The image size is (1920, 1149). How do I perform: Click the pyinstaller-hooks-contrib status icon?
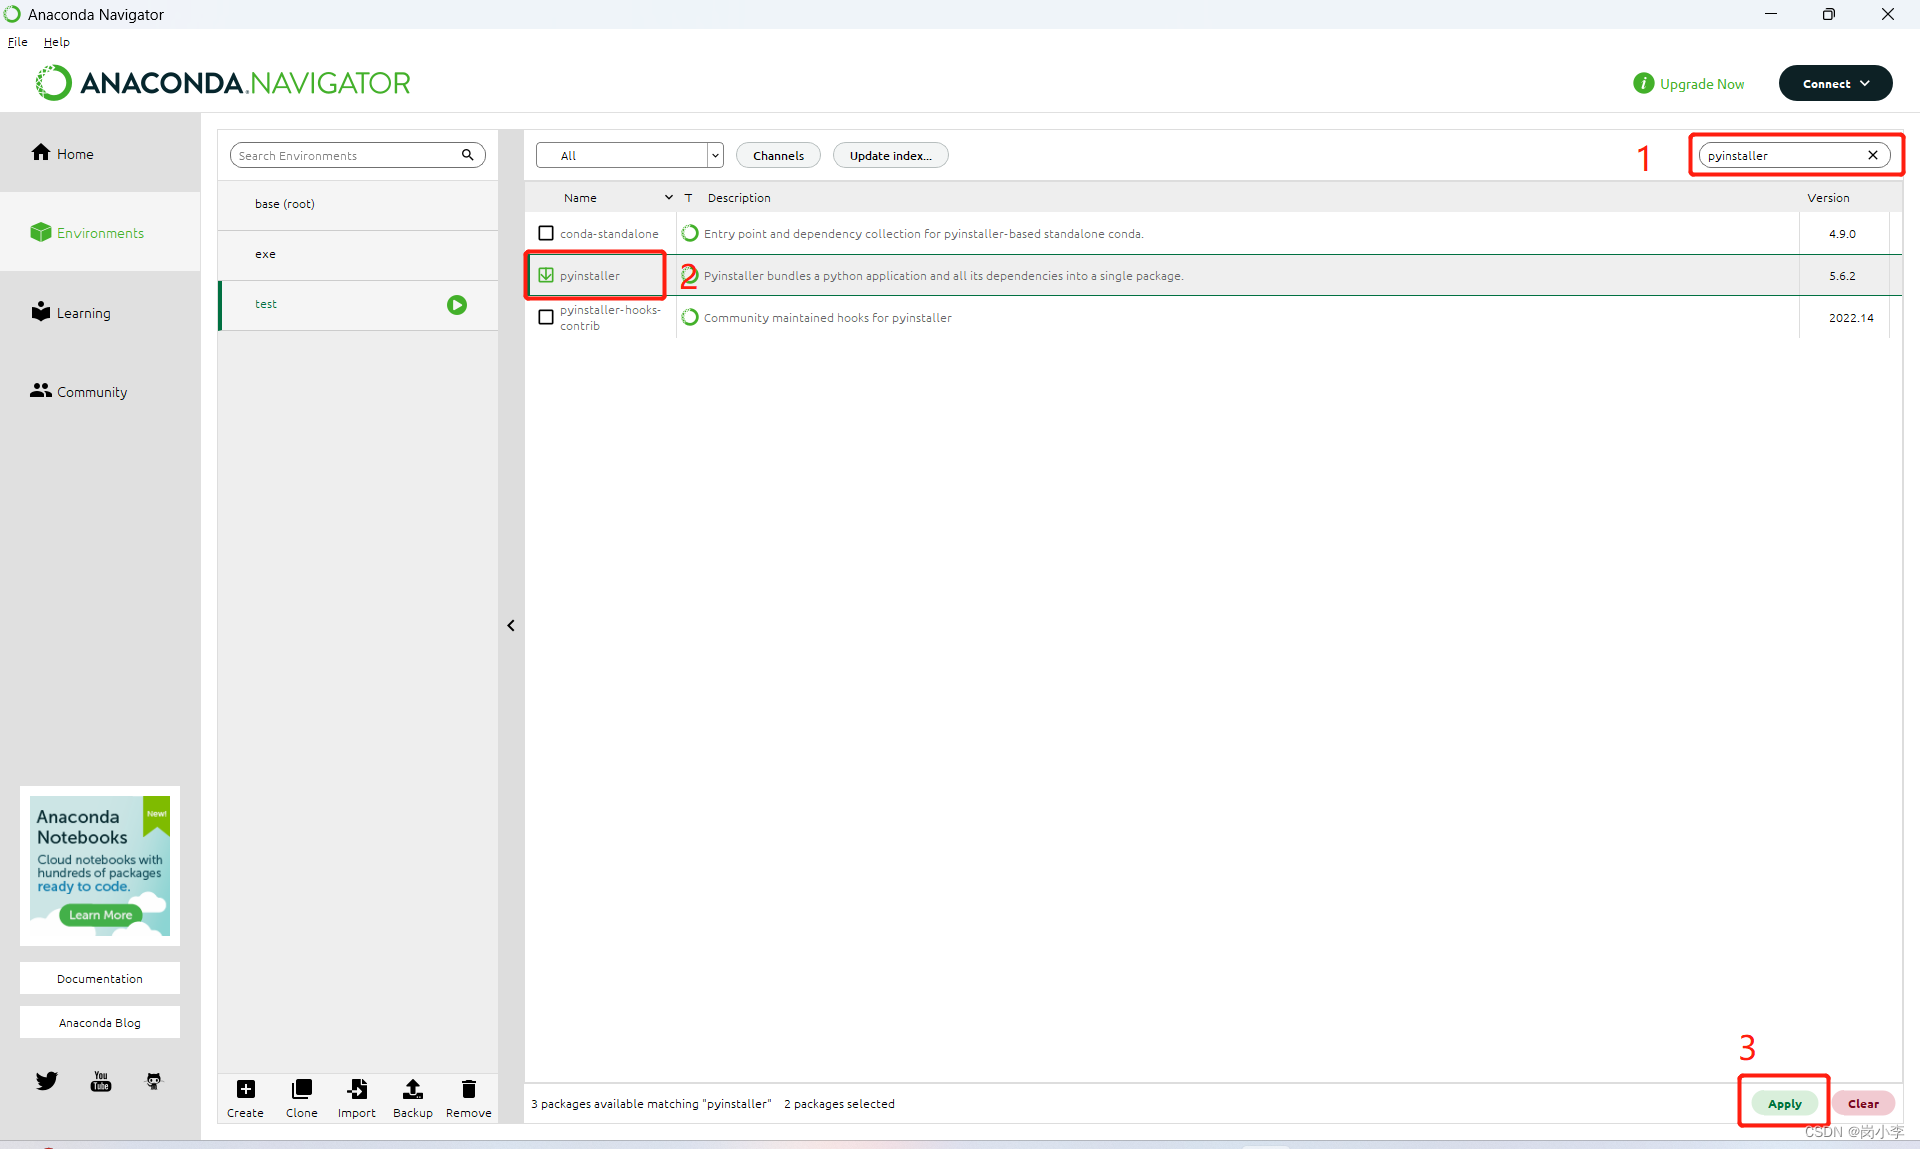point(690,317)
